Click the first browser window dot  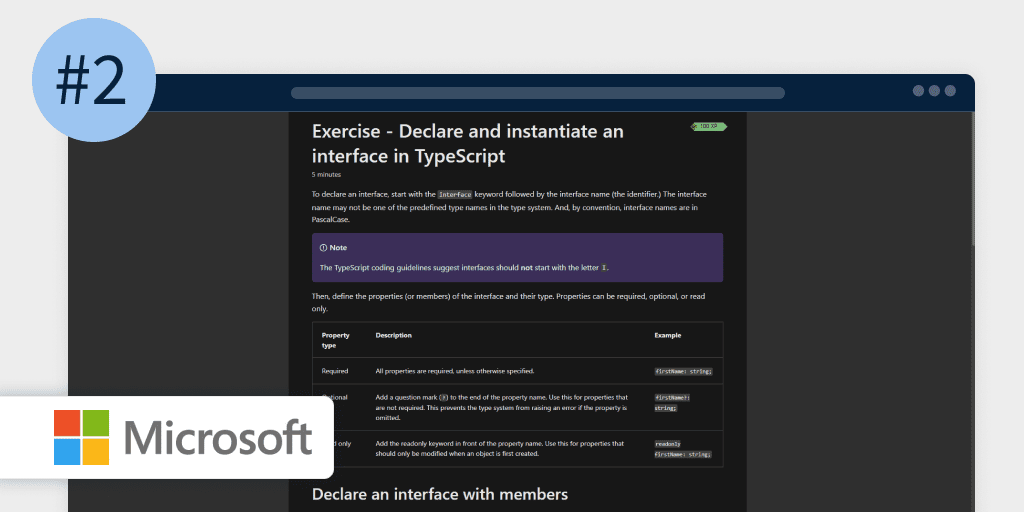[x=918, y=91]
